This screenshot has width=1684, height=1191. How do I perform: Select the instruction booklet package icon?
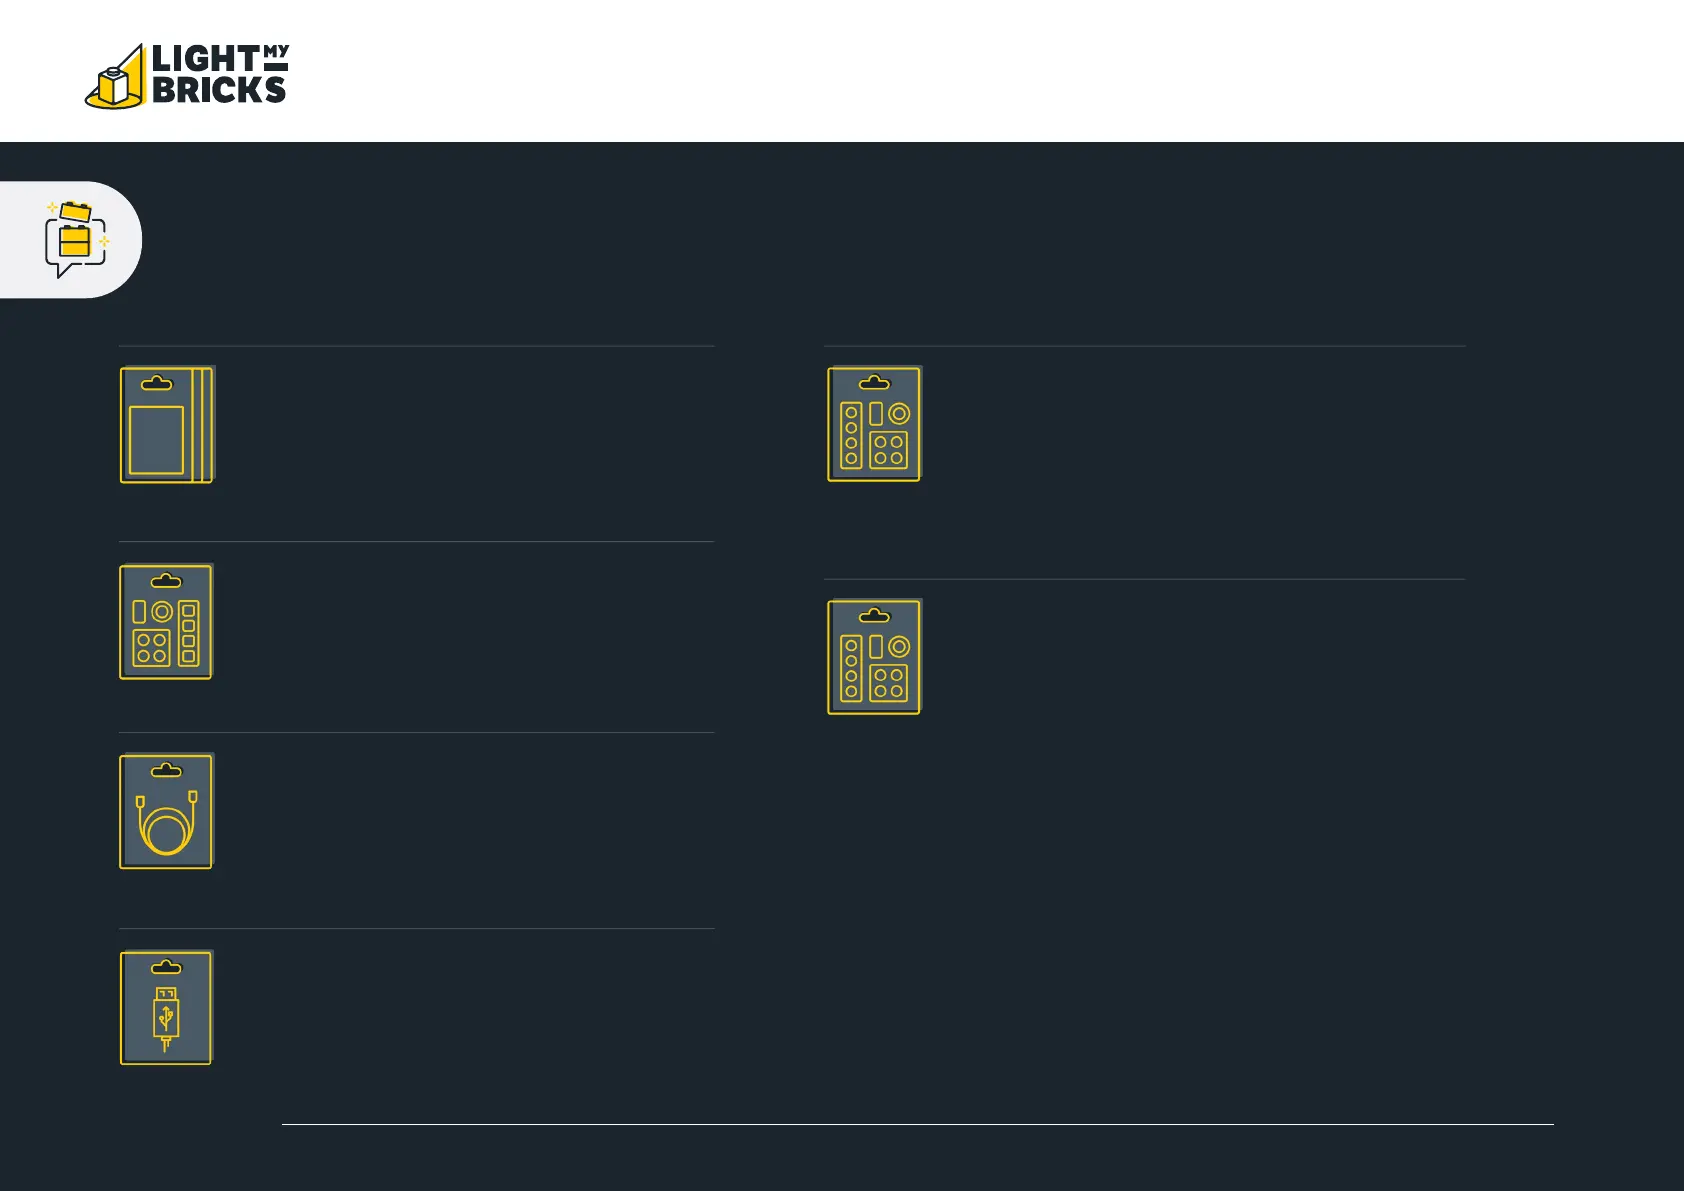167,425
